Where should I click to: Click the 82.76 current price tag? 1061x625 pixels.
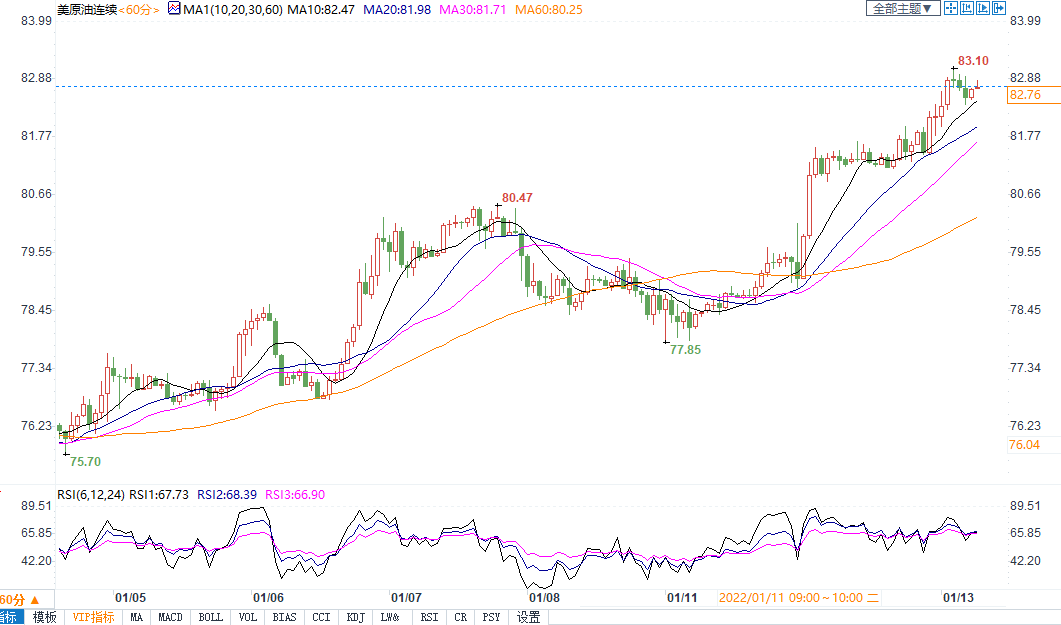point(1027,95)
